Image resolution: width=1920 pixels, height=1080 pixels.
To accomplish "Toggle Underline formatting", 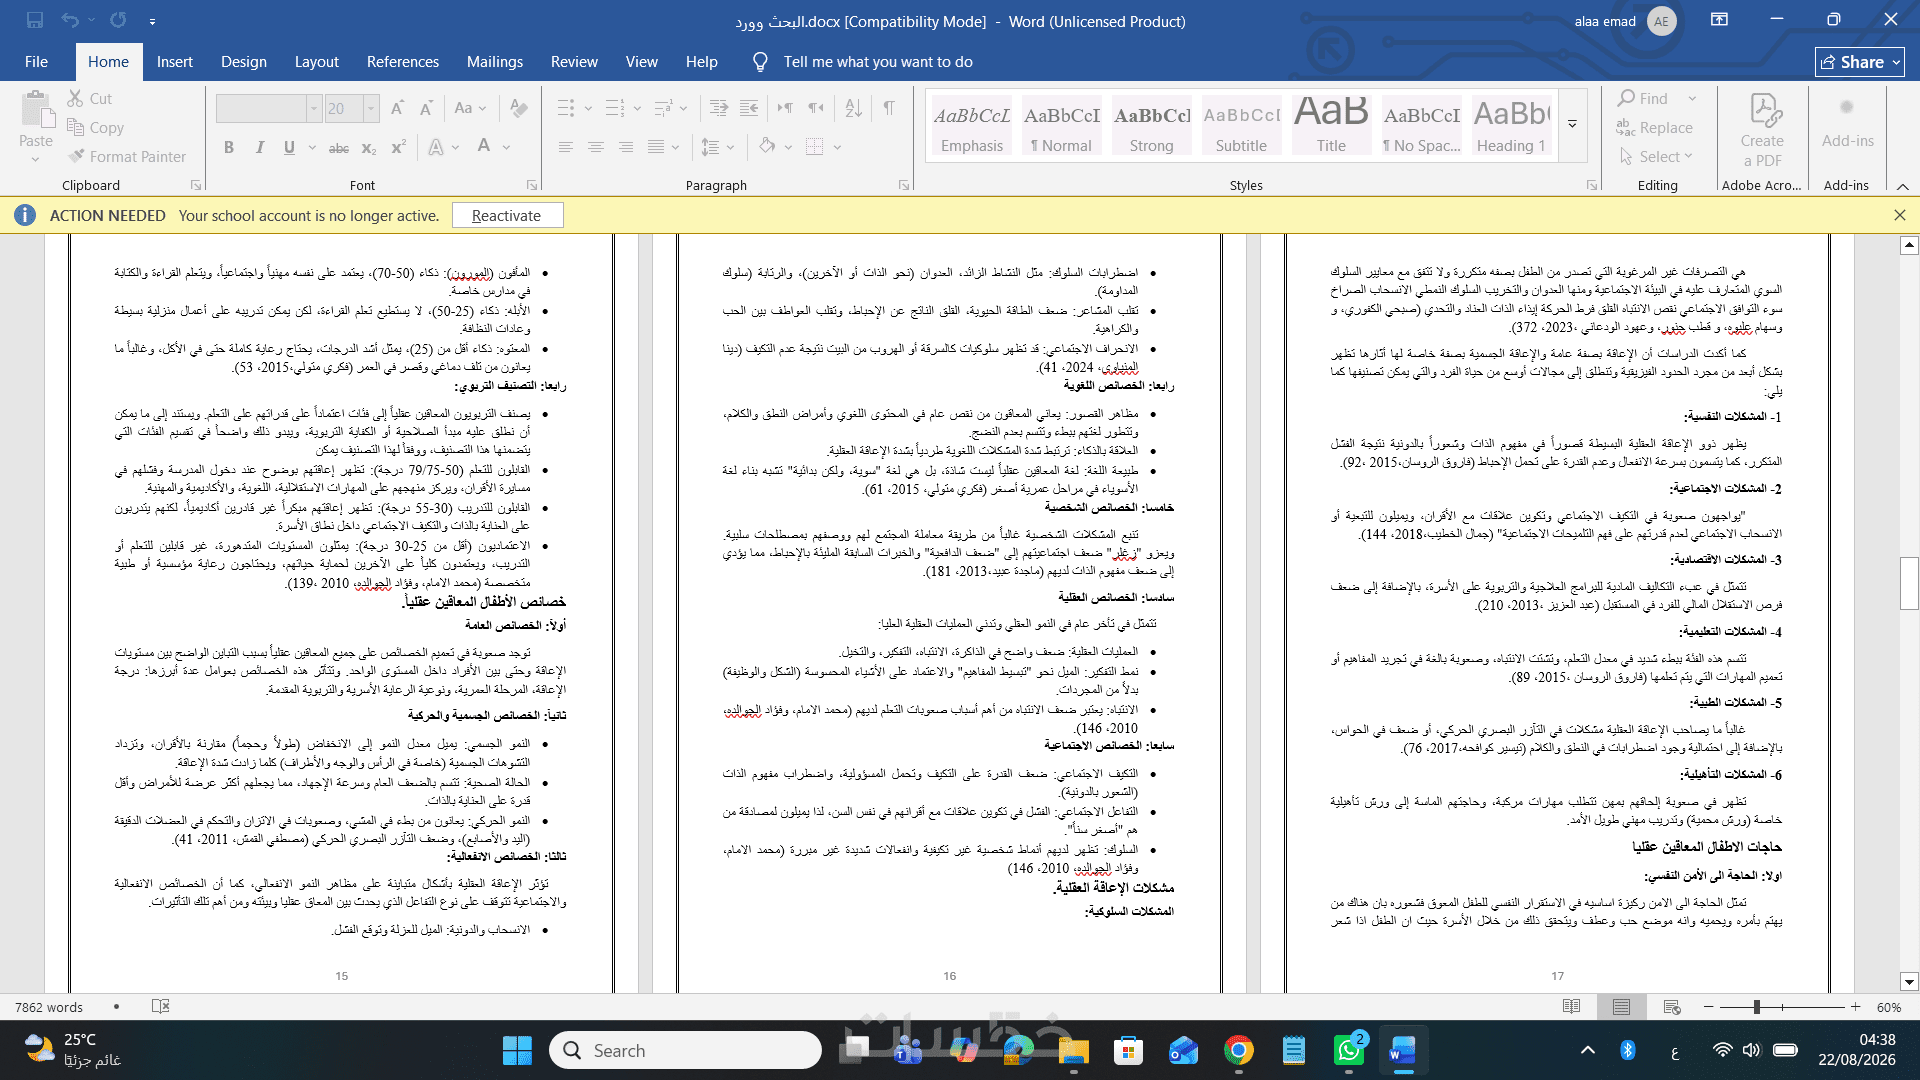I will coord(289,147).
